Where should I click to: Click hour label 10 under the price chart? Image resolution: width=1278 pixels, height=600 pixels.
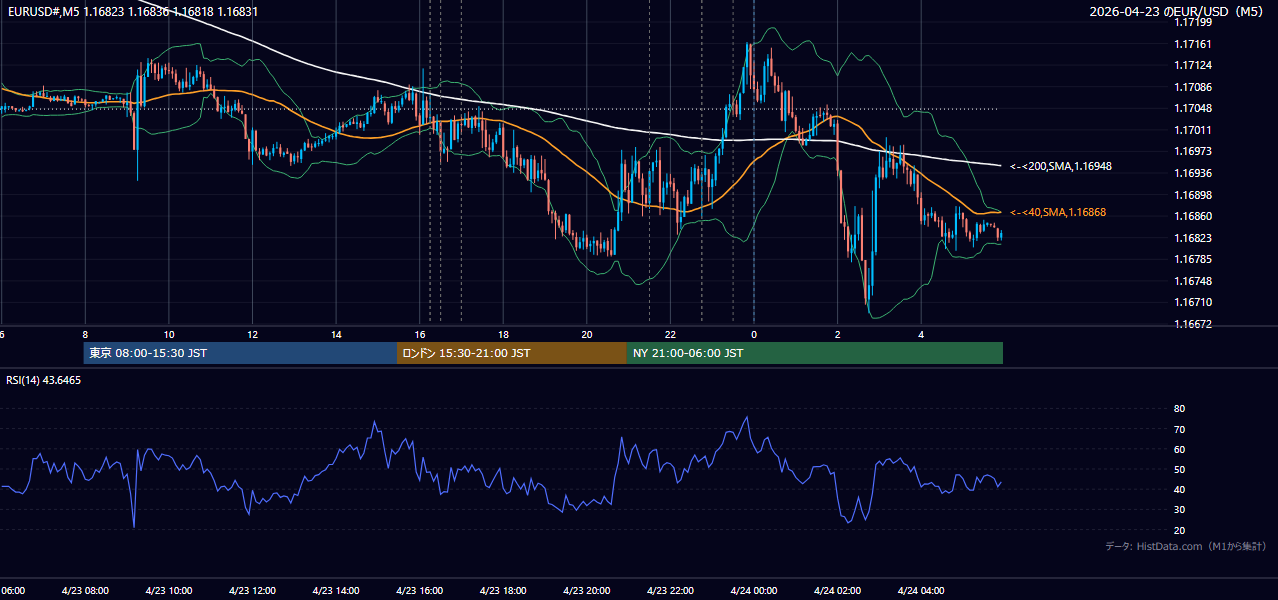[169, 334]
